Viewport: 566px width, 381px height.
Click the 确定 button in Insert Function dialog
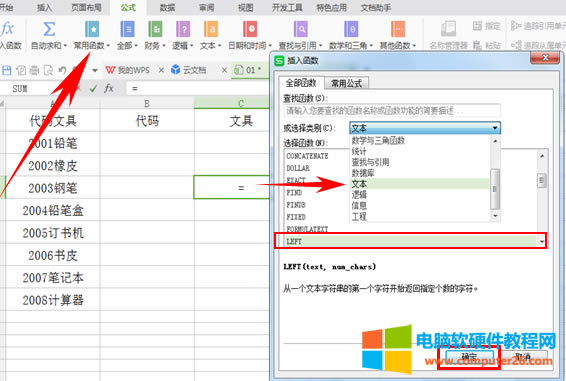[469, 357]
